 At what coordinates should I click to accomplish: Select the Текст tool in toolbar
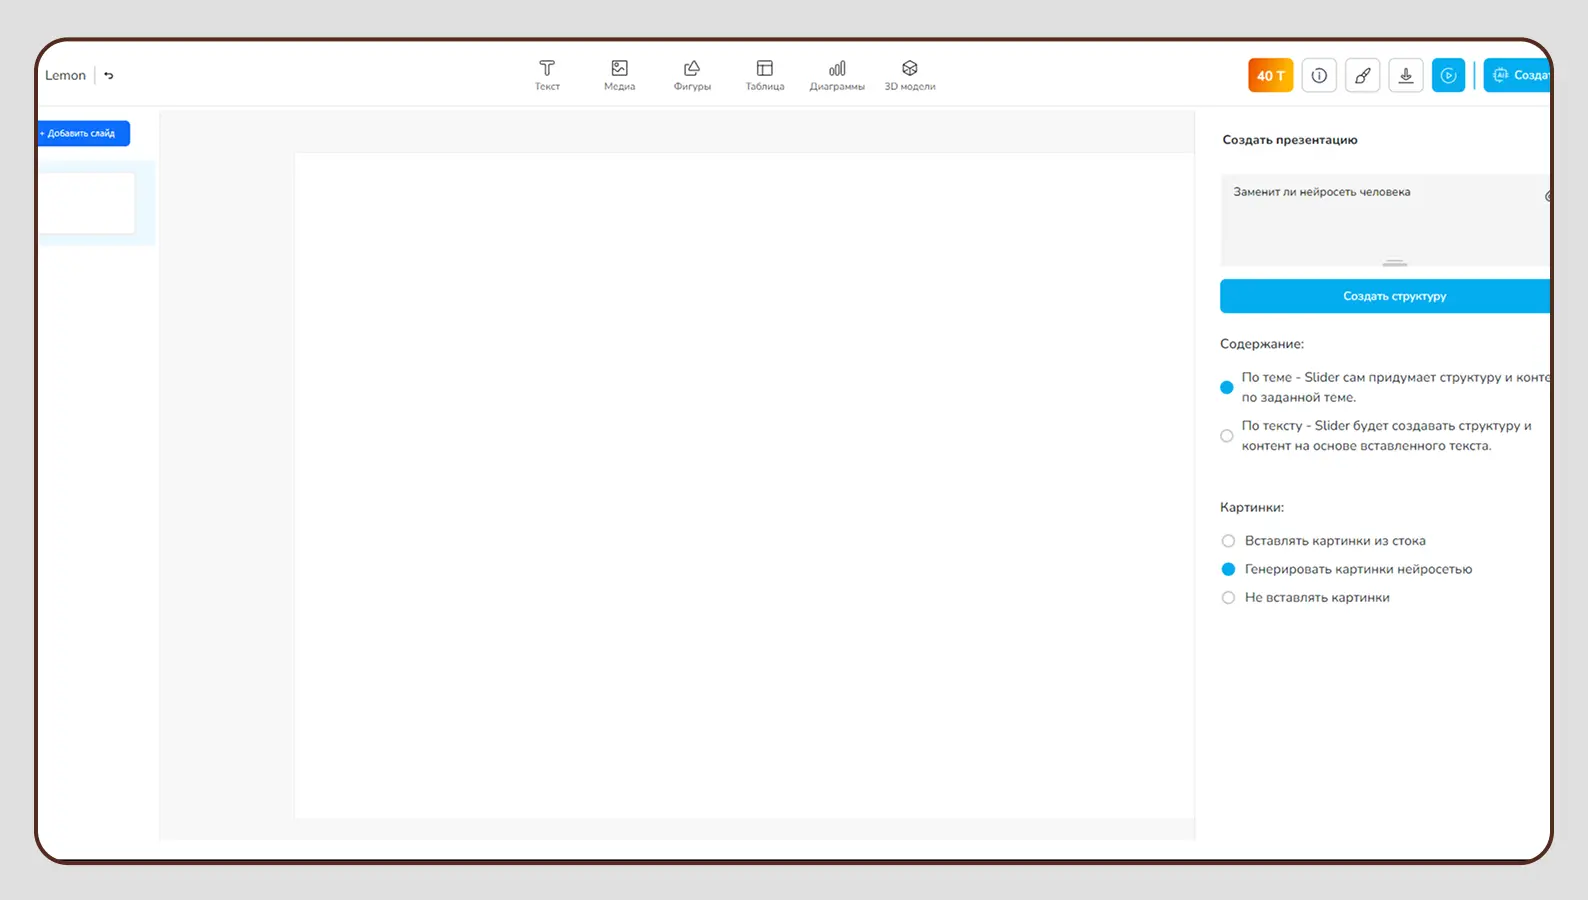coord(547,75)
